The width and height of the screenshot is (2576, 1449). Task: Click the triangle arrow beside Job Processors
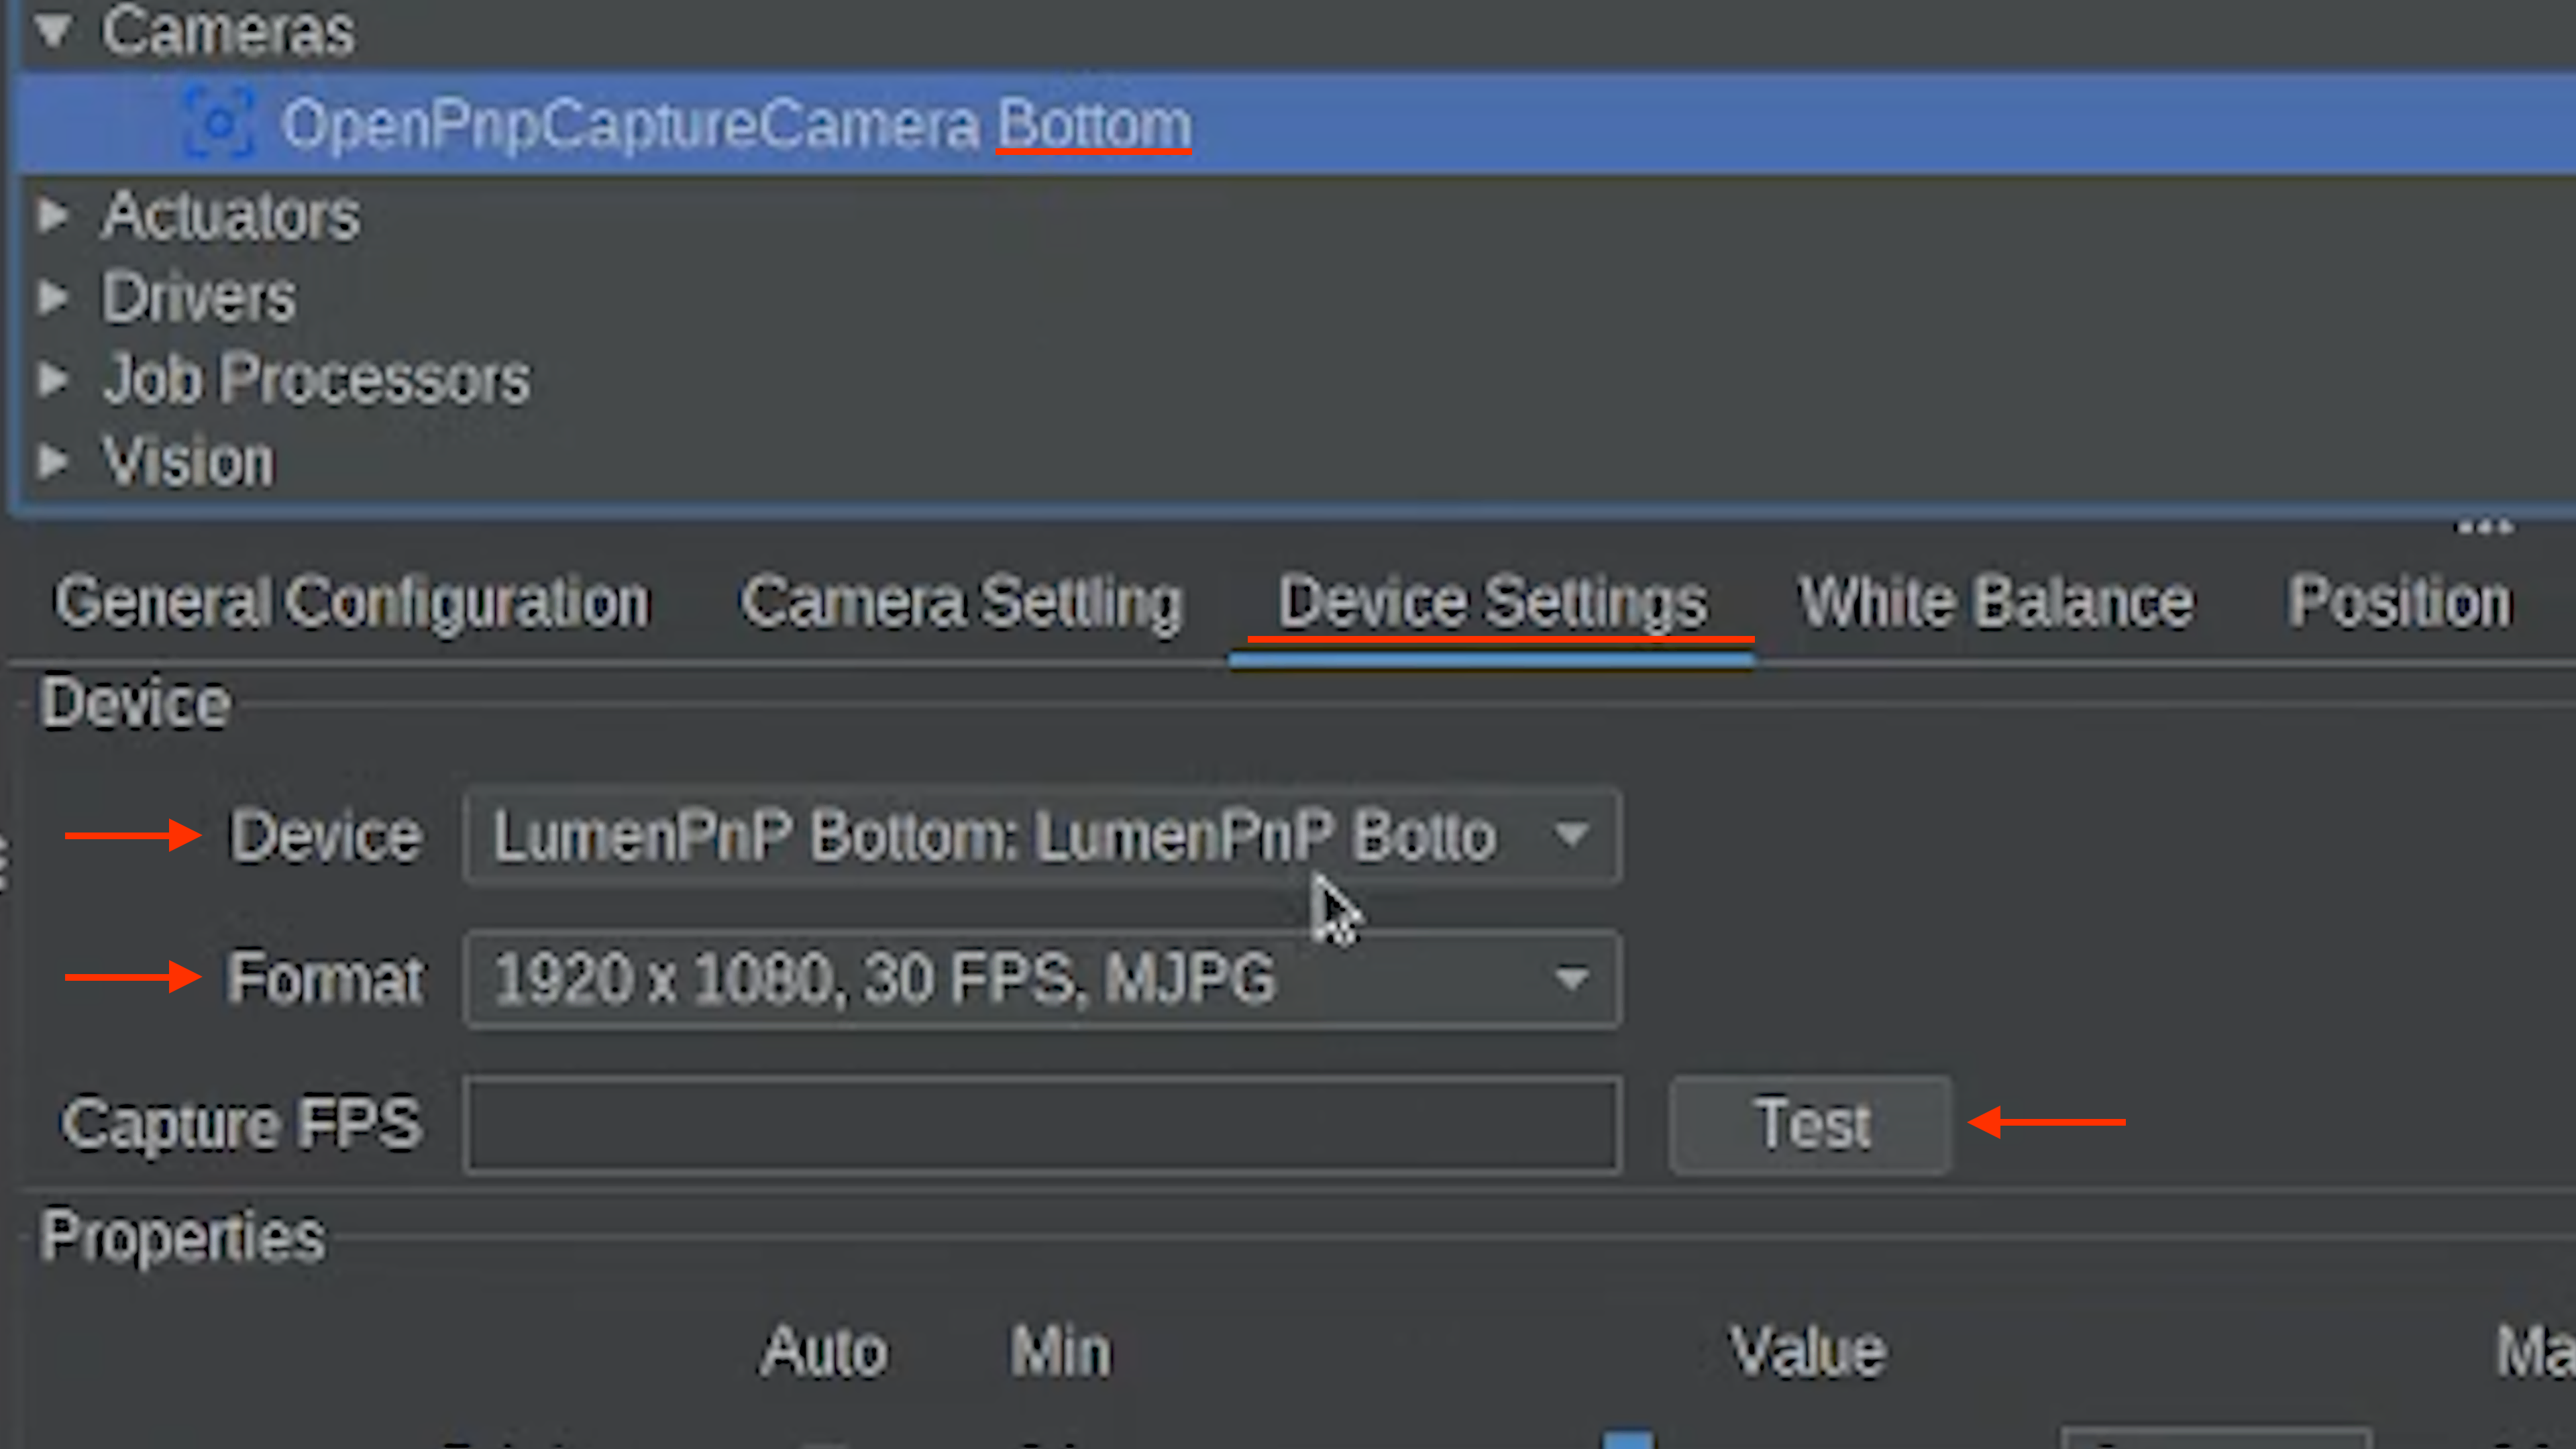[53, 379]
